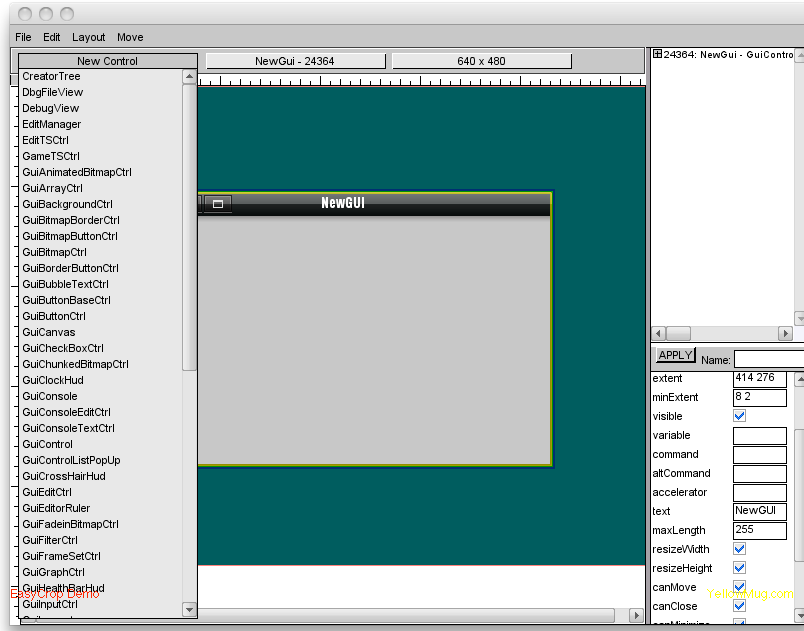The image size is (804, 631).
Task: Open the Layout menu
Action: coord(89,37)
